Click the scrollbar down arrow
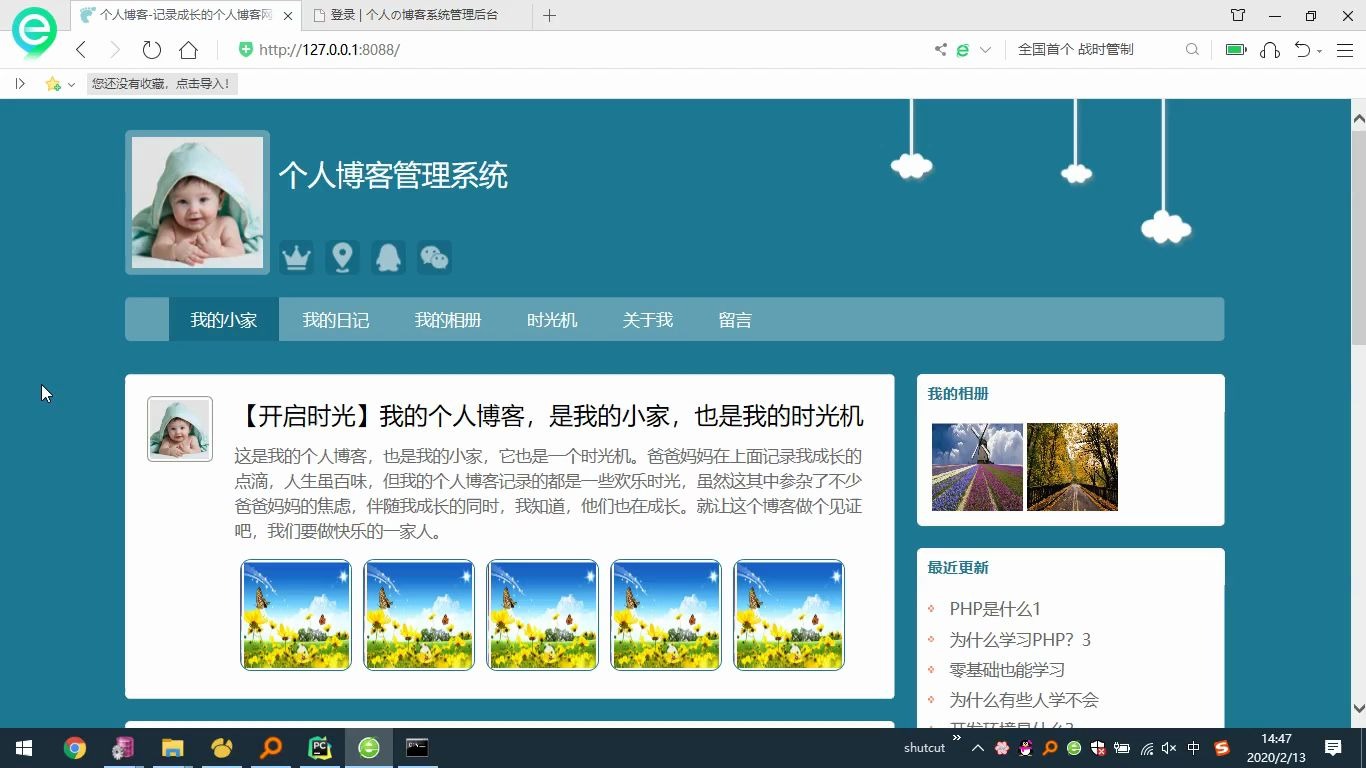 1358,708
